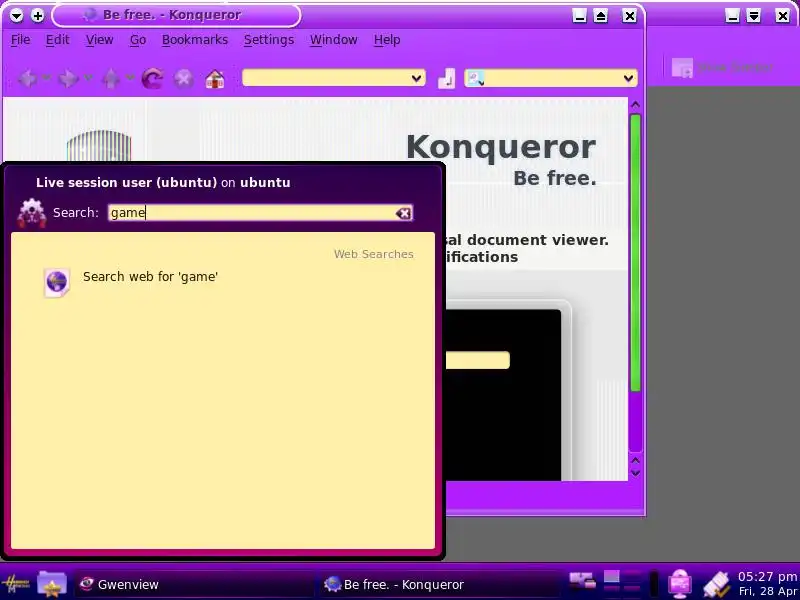Click the scrollbar down arrow in Konqueror
800x600 pixels.
[x=635, y=473]
